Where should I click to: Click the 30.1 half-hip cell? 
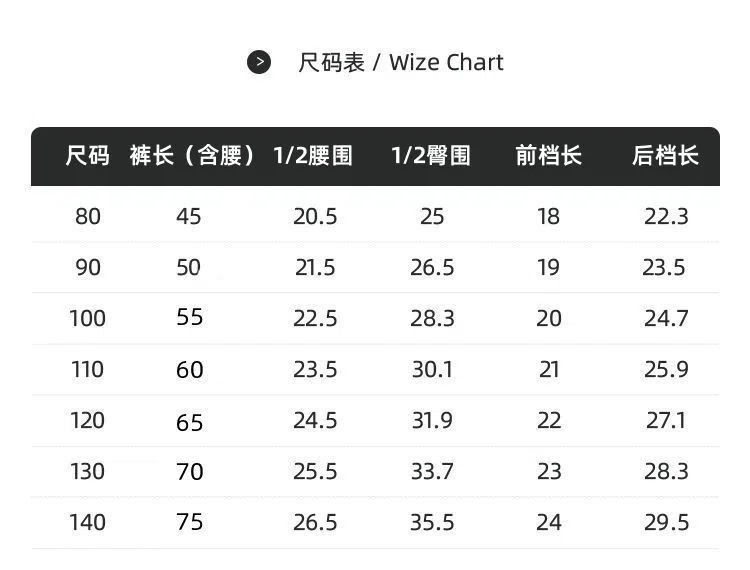432,369
